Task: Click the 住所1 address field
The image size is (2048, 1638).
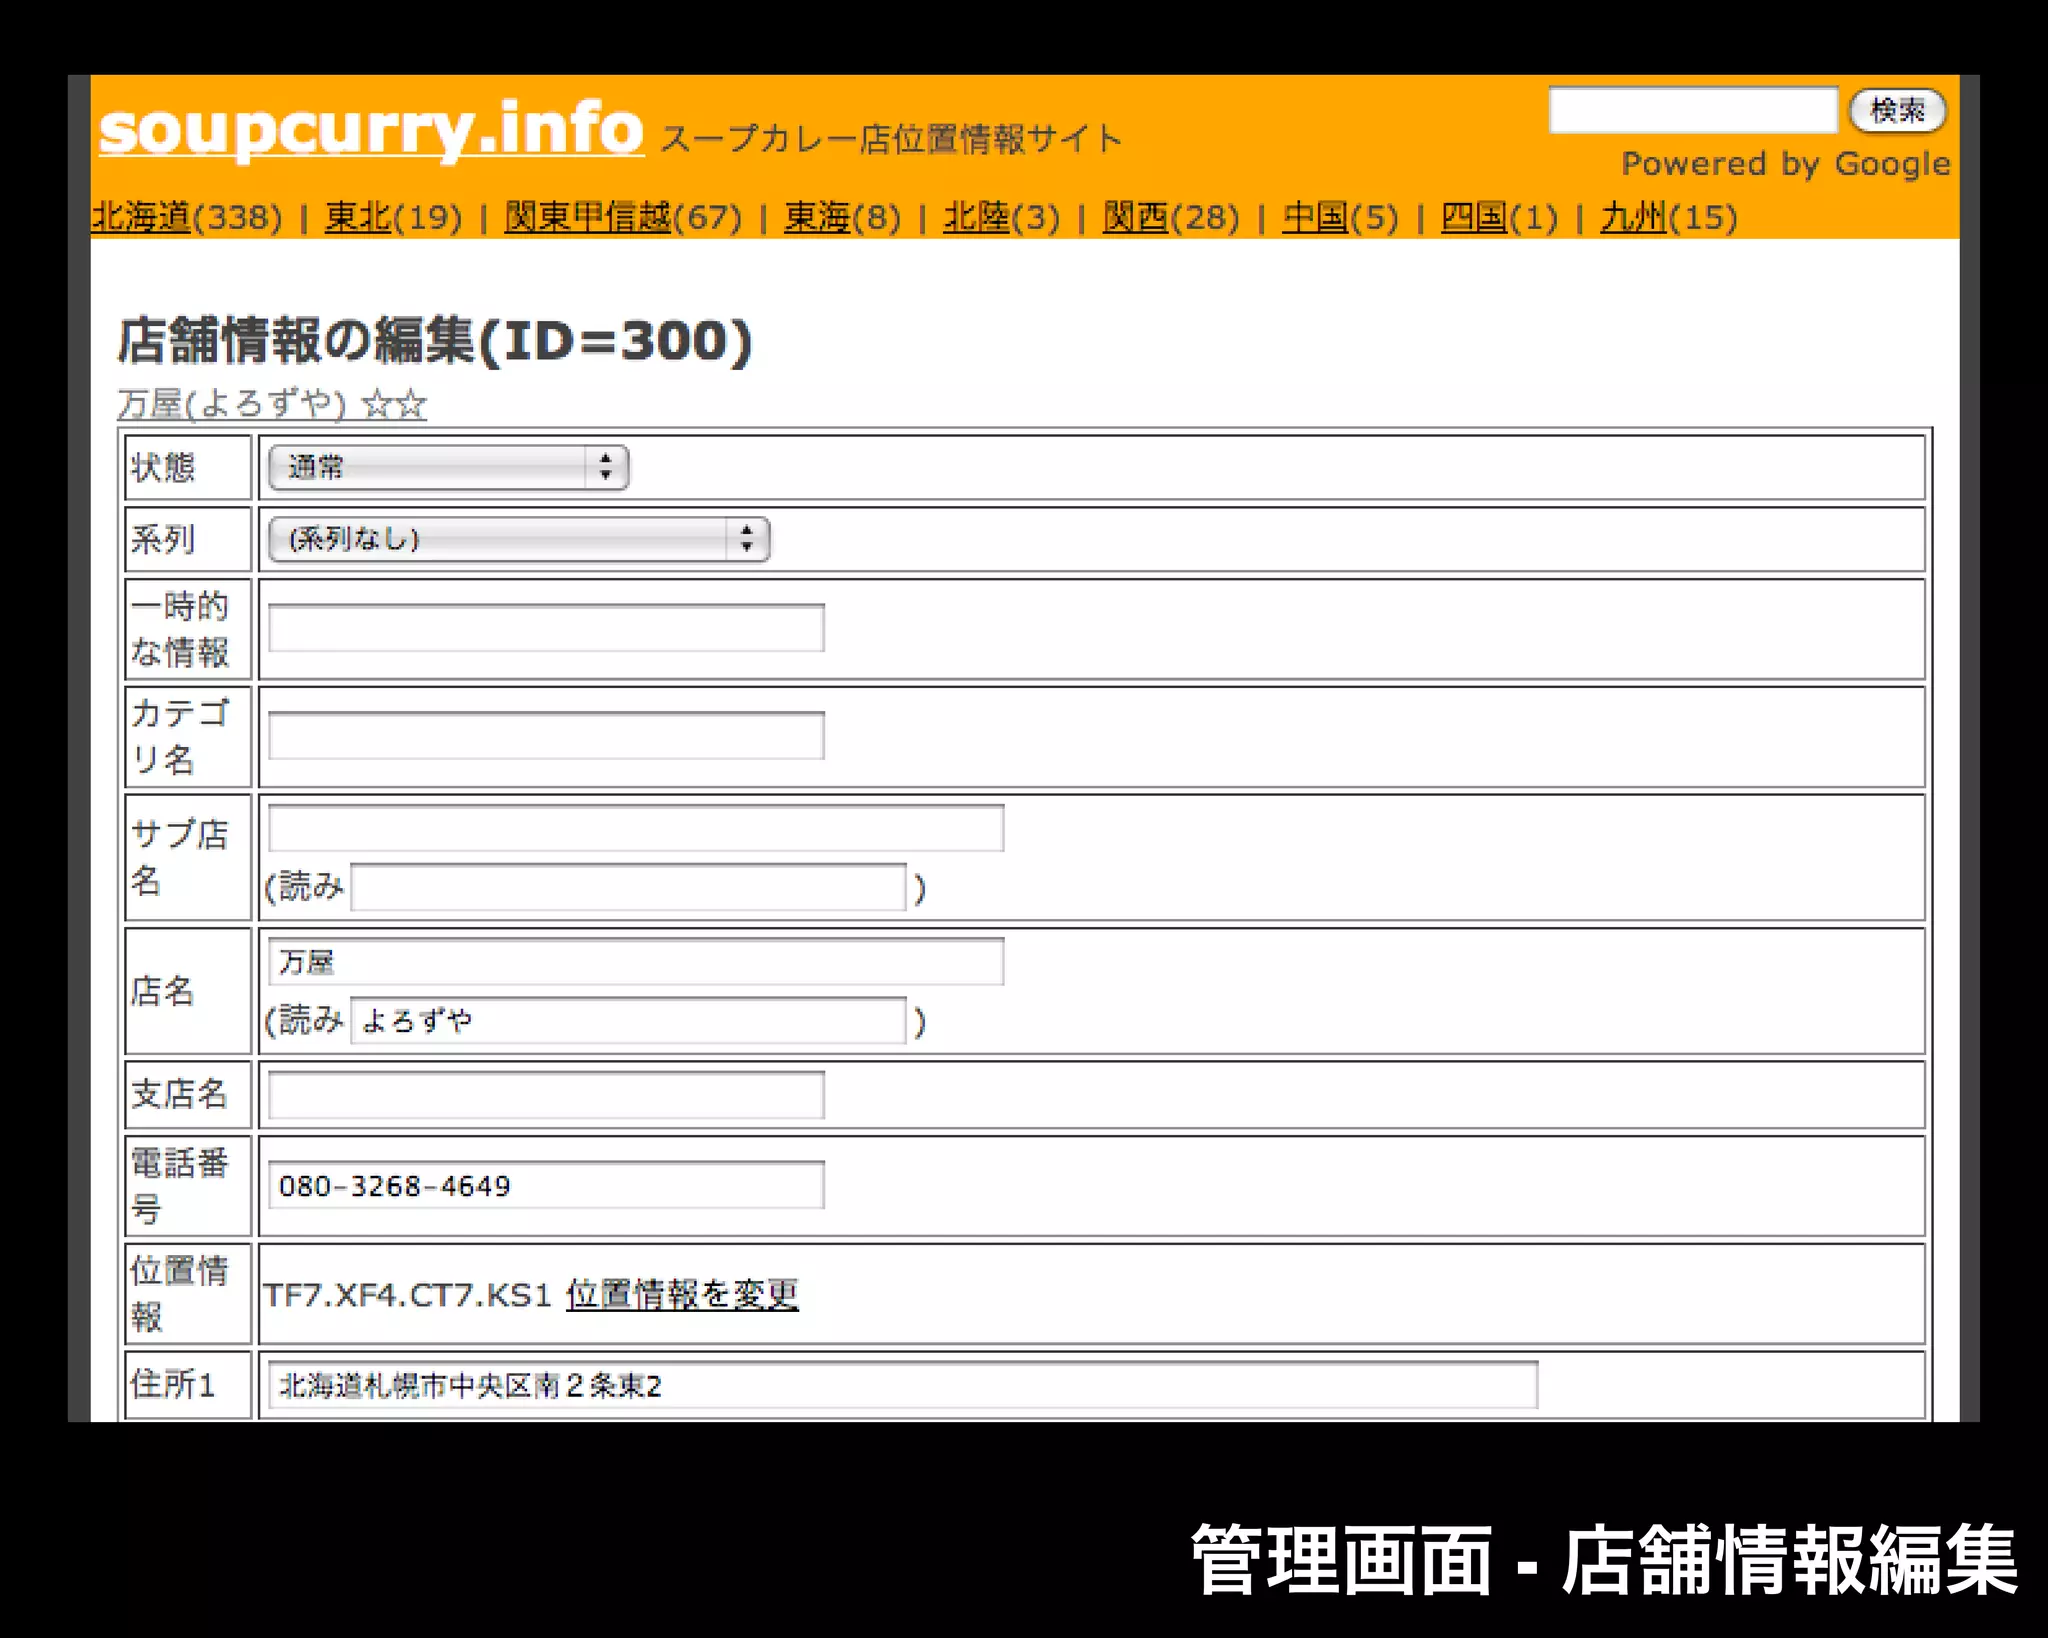Action: point(902,1385)
